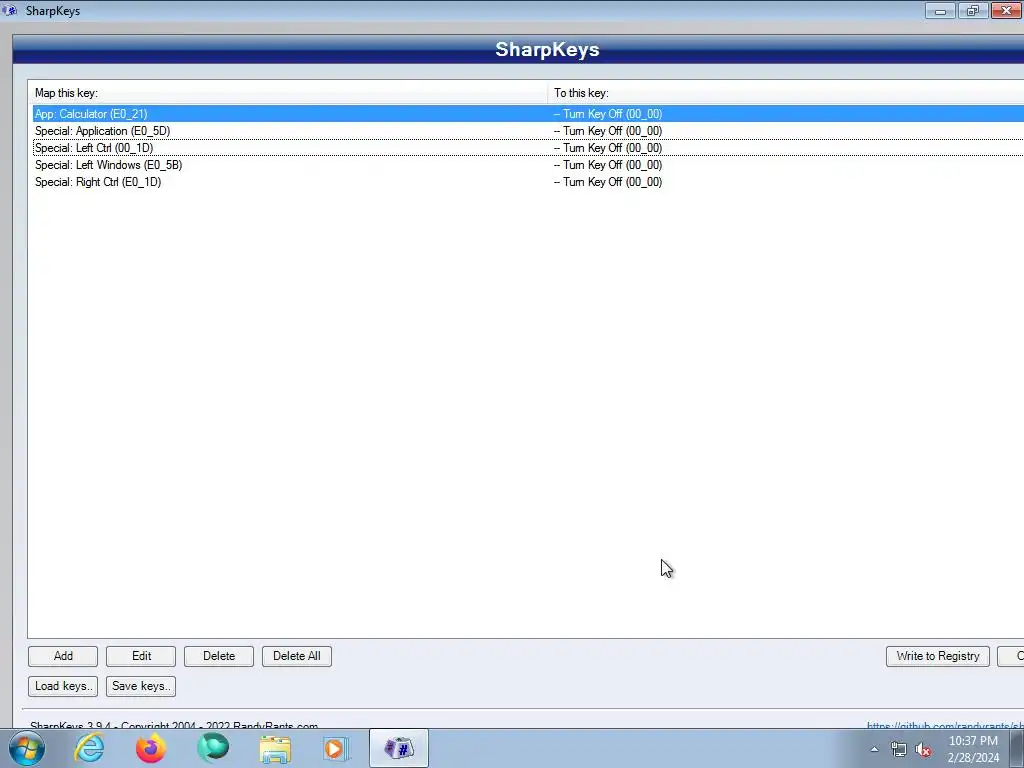Viewport: 1024px width, 768px height.
Task: Open the GitHub link at bottom right
Action: [945, 725]
